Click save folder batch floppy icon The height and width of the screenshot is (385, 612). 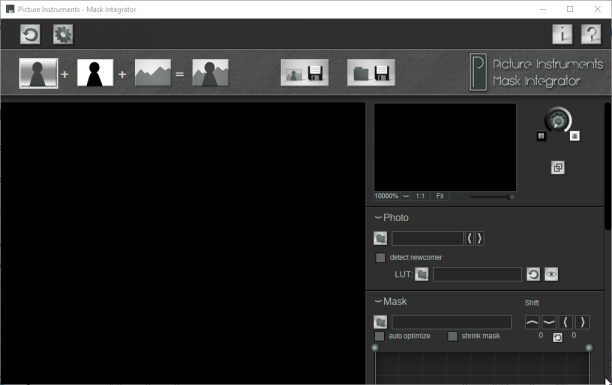371,73
